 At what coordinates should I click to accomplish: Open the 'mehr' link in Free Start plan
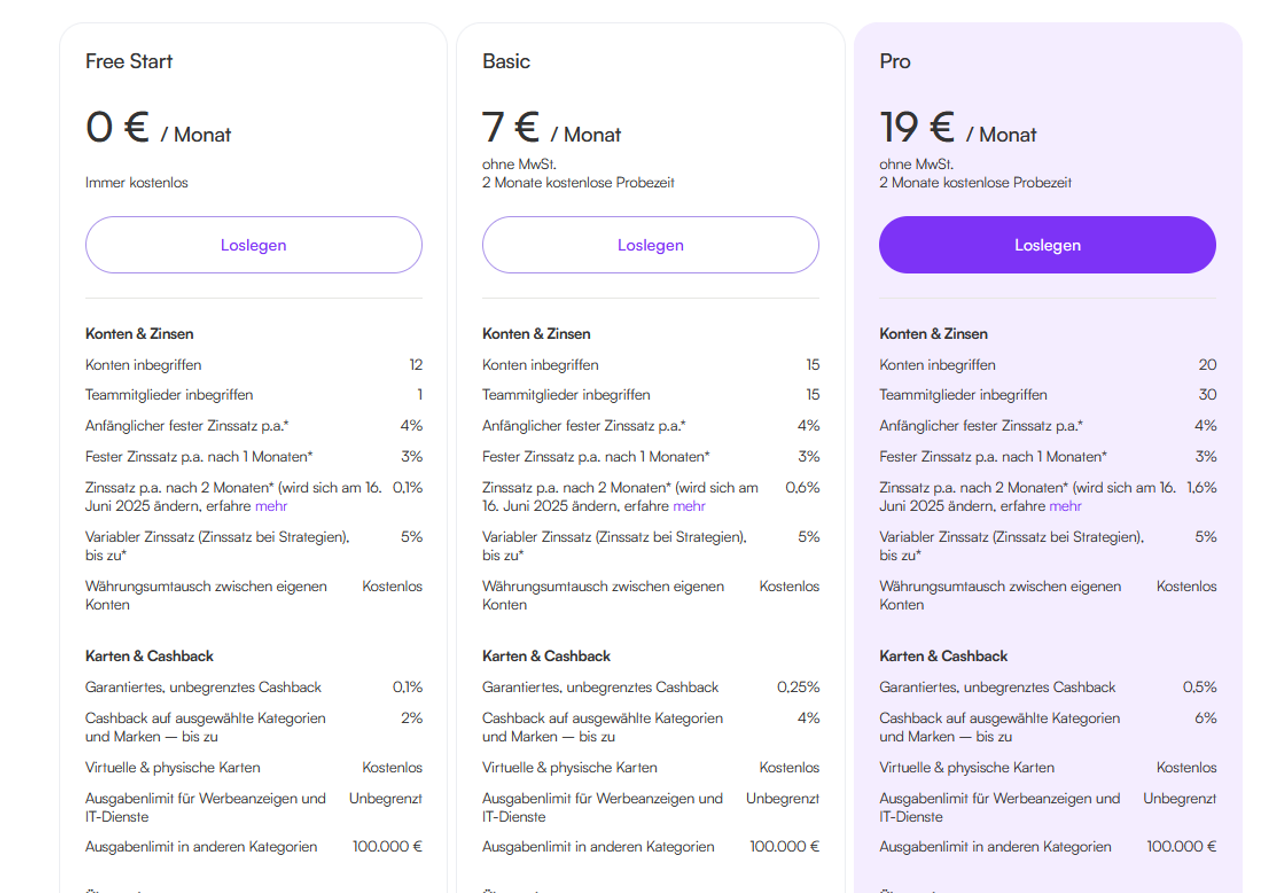tap(271, 506)
